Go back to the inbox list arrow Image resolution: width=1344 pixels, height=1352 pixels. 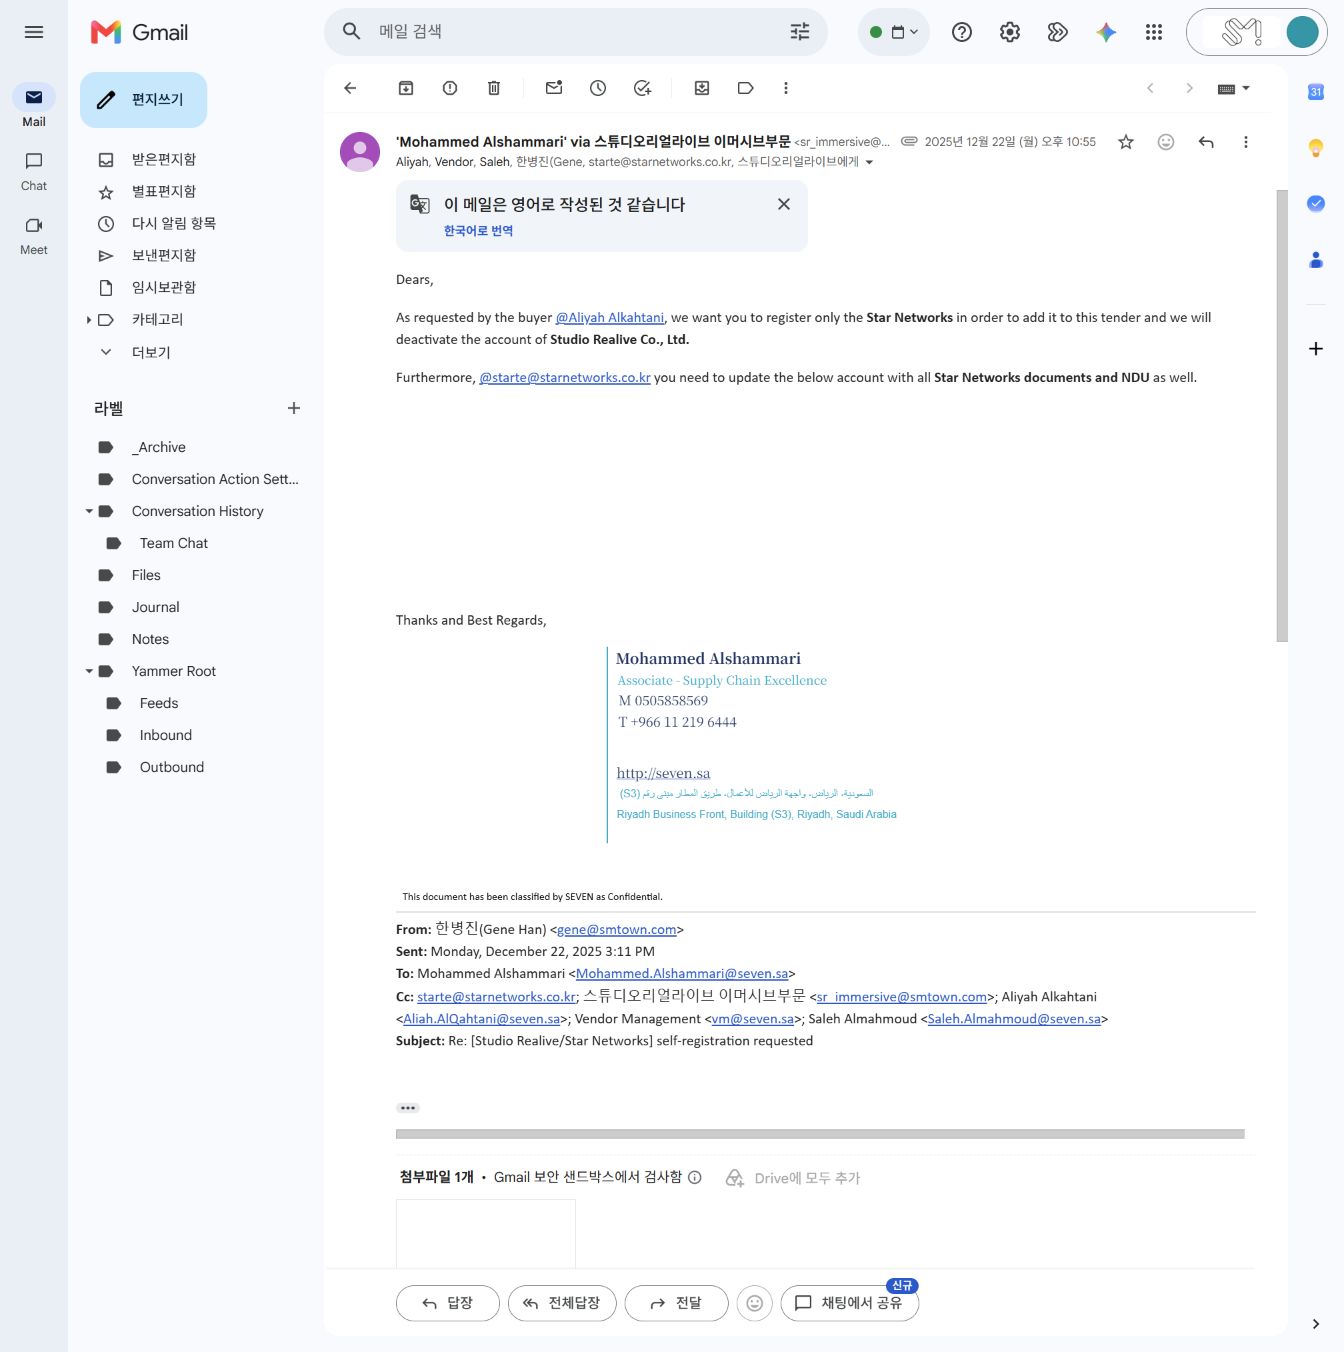click(x=350, y=88)
